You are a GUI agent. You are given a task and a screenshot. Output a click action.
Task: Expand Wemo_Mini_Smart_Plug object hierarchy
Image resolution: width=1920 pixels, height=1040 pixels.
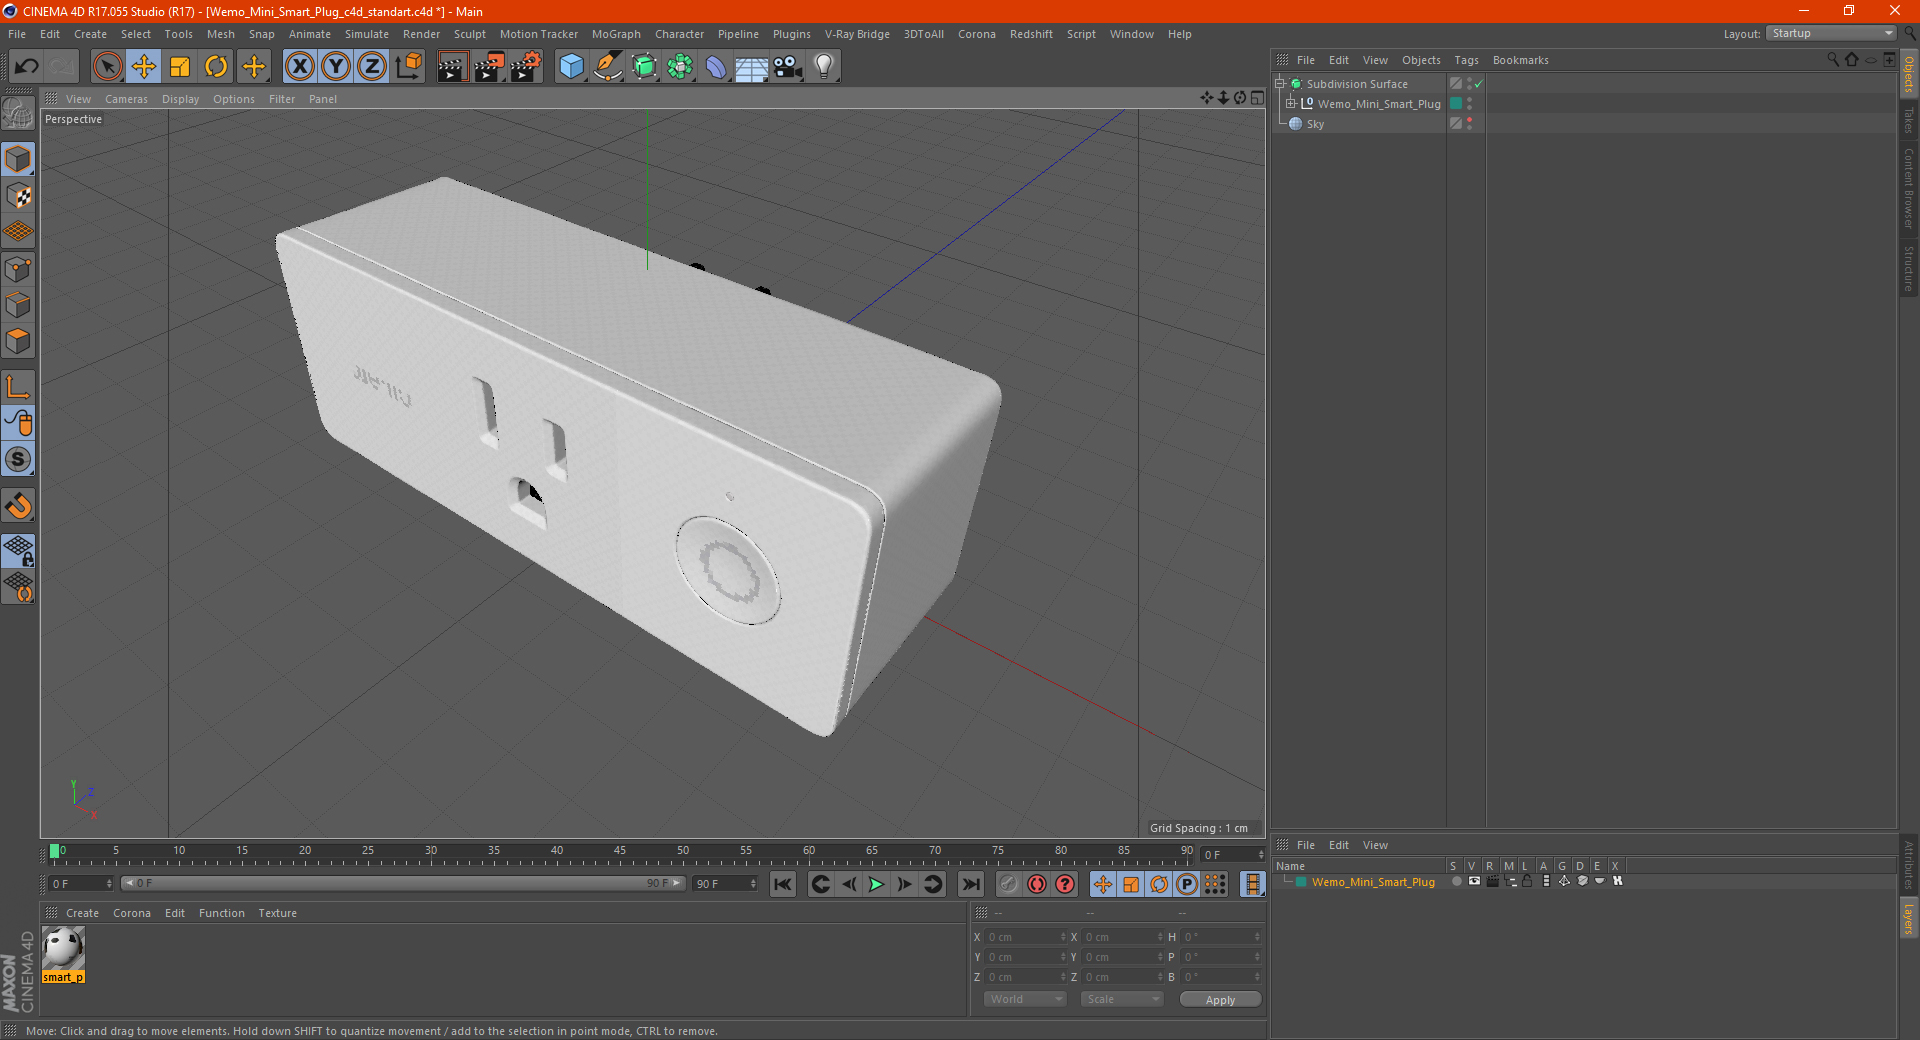1291,104
